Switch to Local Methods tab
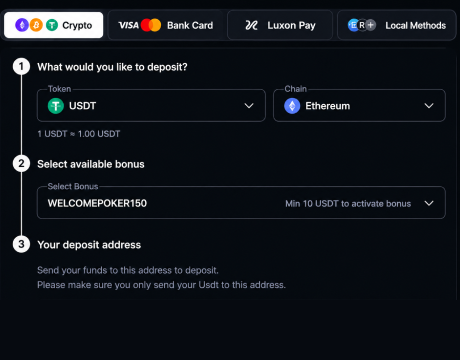 click(396, 25)
